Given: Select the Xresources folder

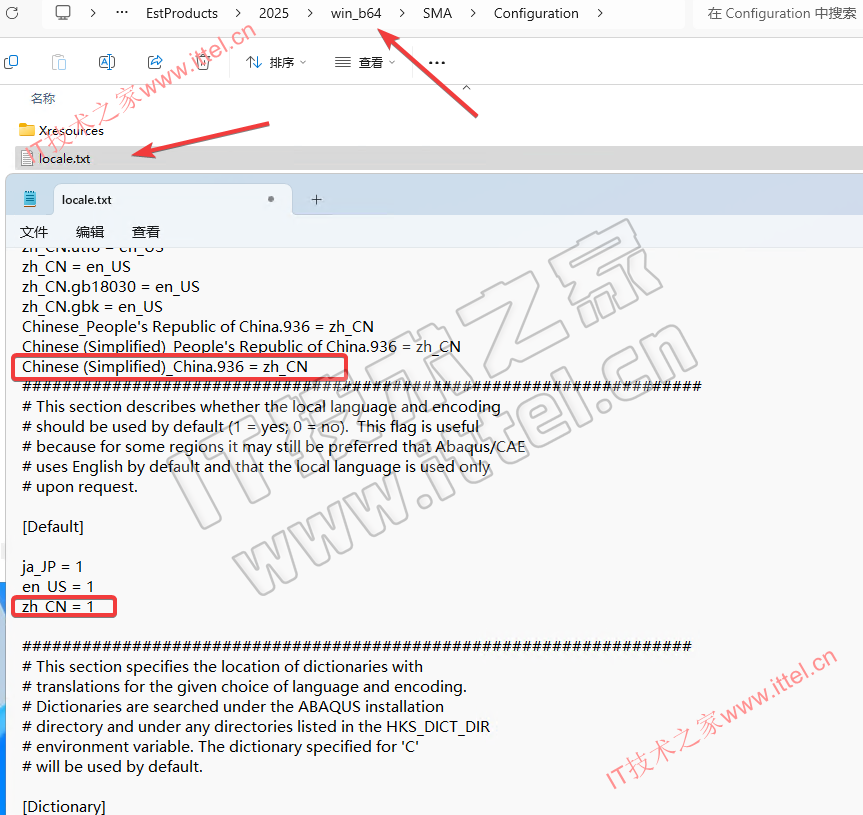Looking at the screenshot, I should tap(70, 130).
